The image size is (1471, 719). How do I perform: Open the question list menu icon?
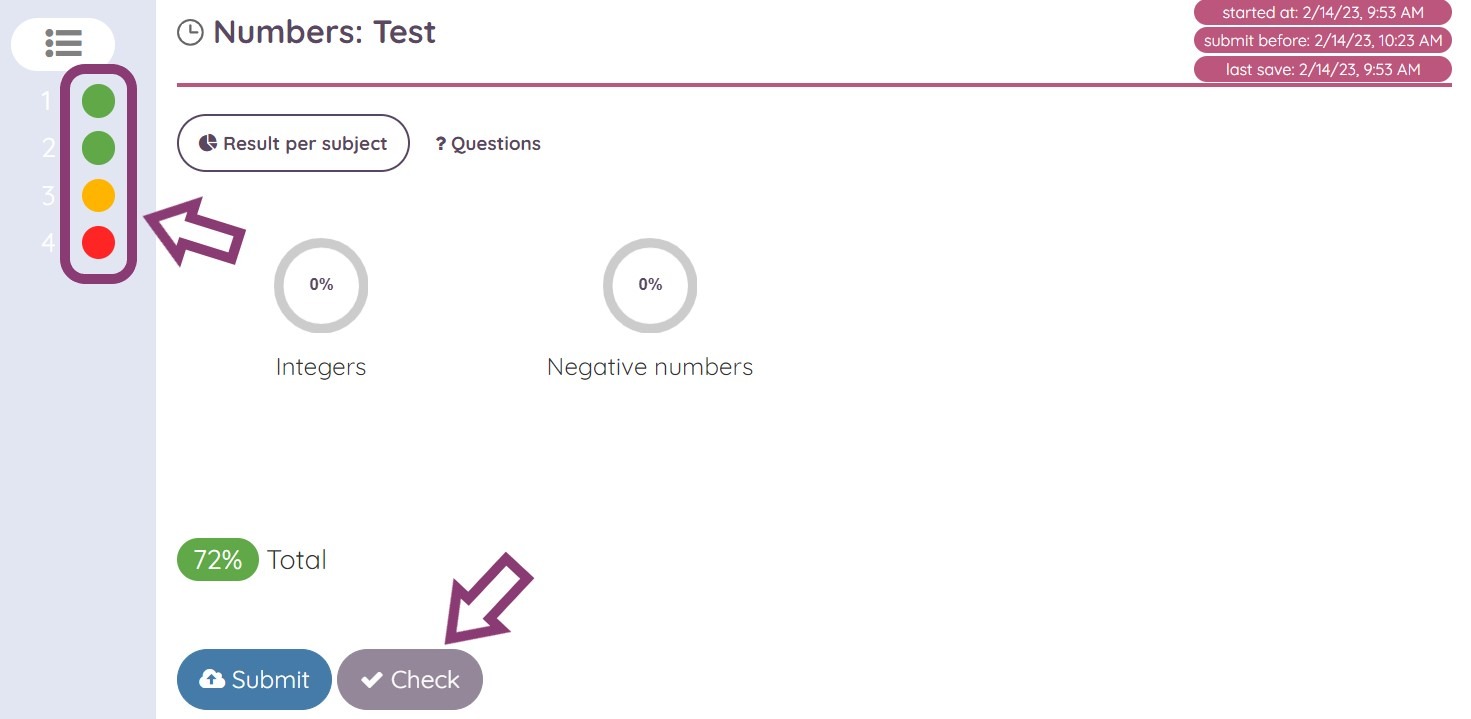point(63,44)
